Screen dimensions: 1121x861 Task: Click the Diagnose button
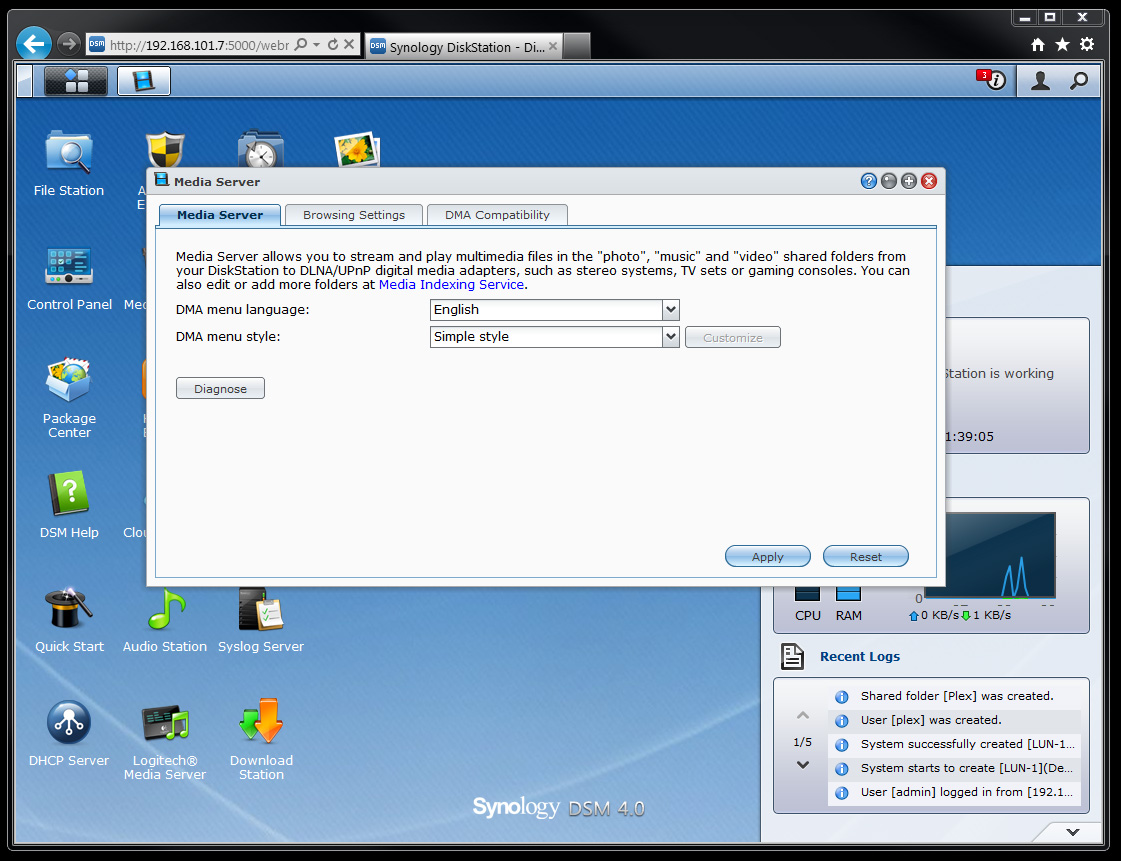pyautogui.click(x=220, y=388)
